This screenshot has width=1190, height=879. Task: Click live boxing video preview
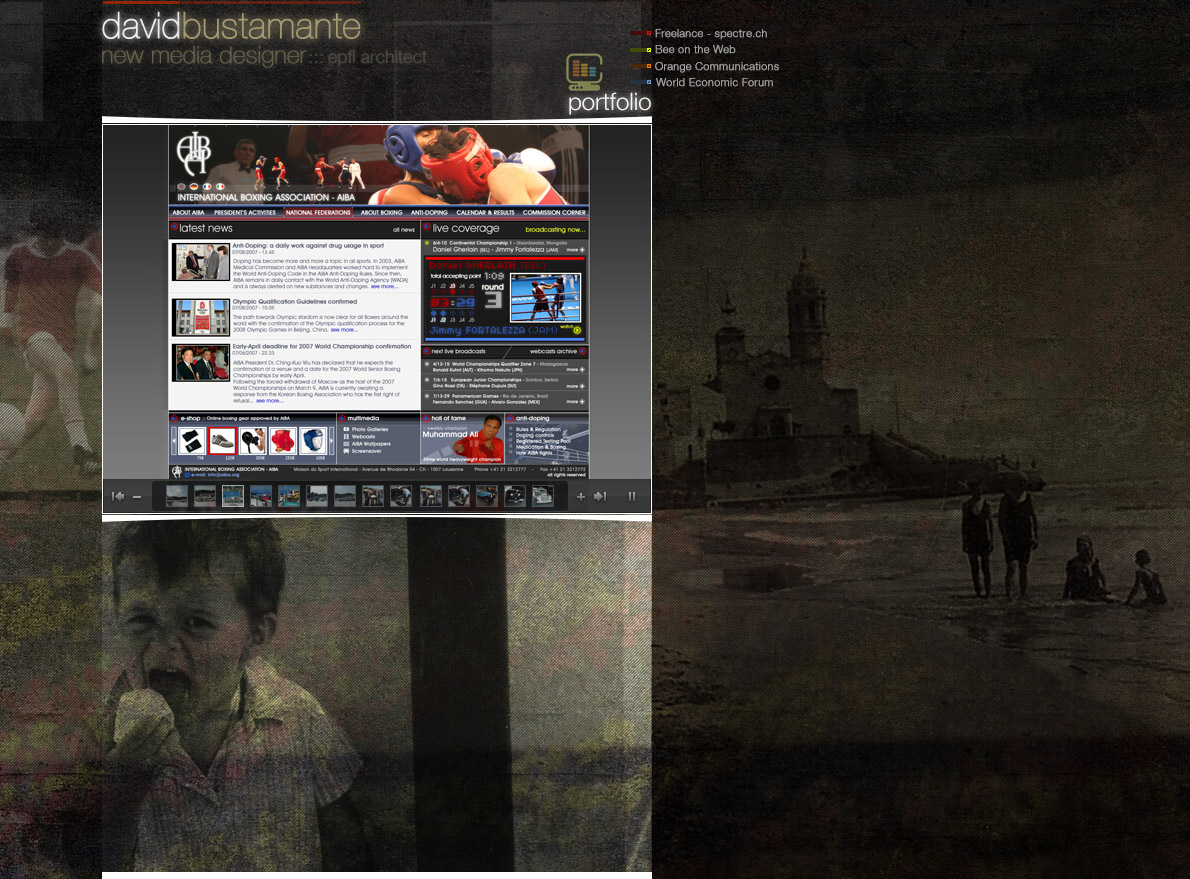coord(546,298)
